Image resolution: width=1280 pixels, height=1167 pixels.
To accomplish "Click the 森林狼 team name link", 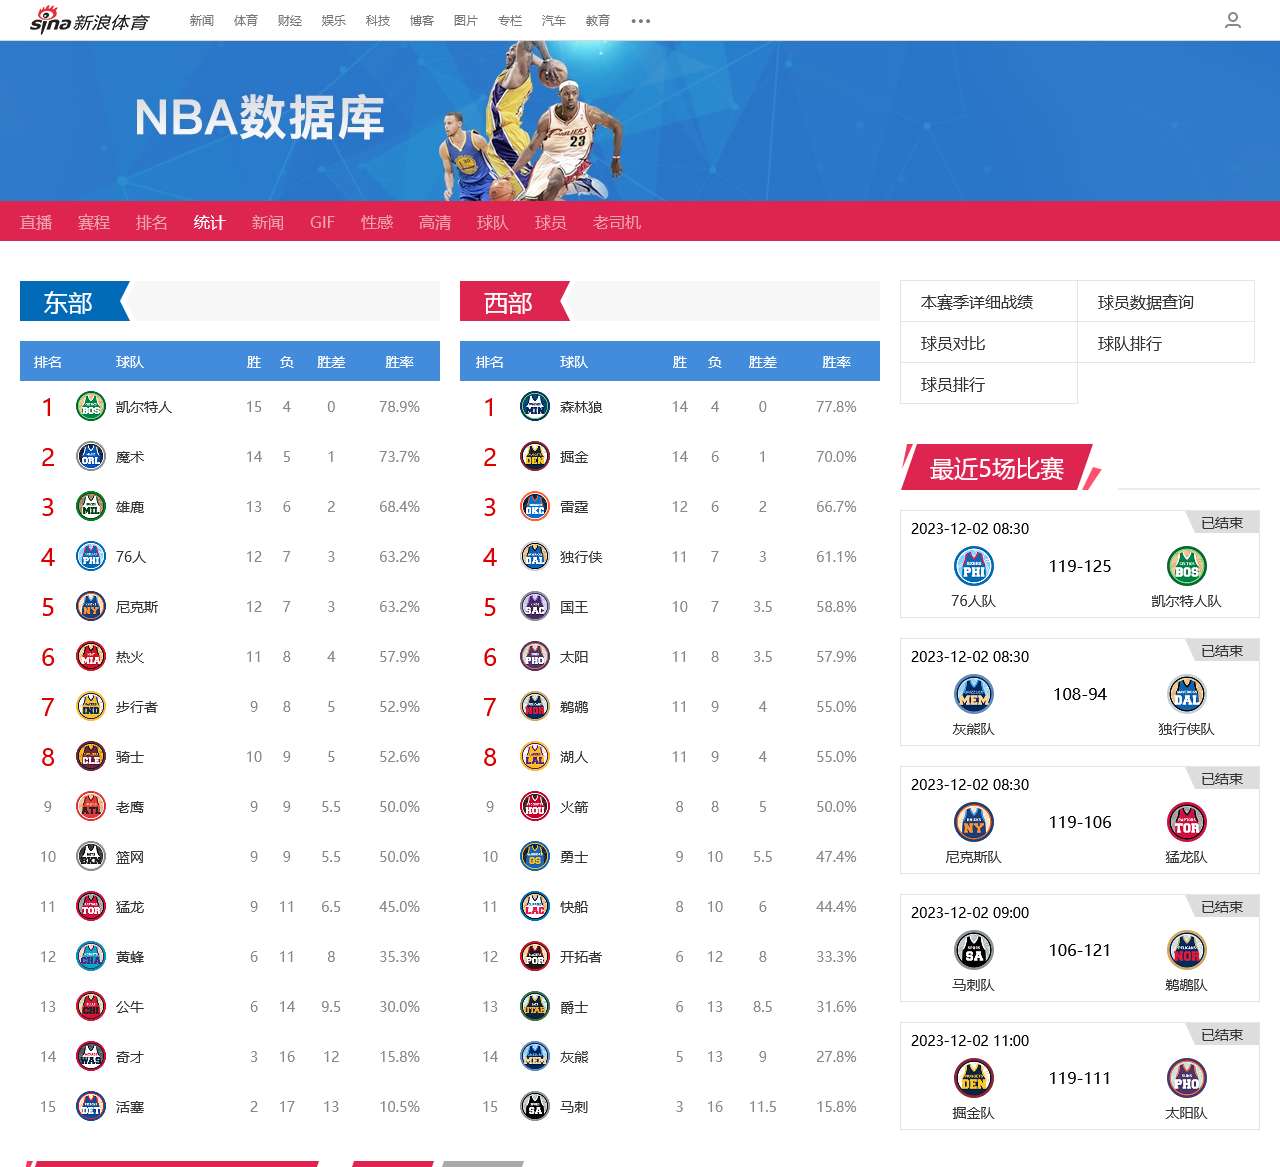I will pos(581,407).
